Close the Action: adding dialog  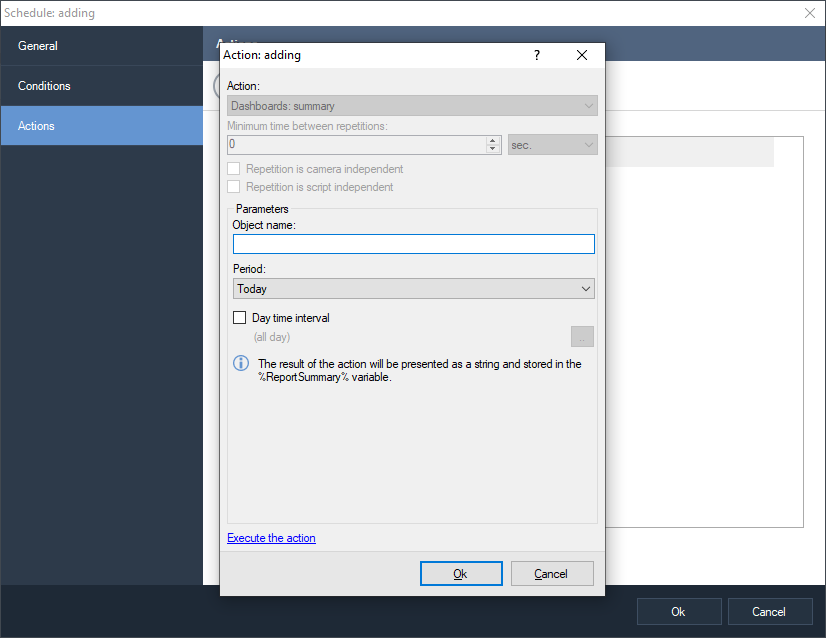[x=582, y=56]
